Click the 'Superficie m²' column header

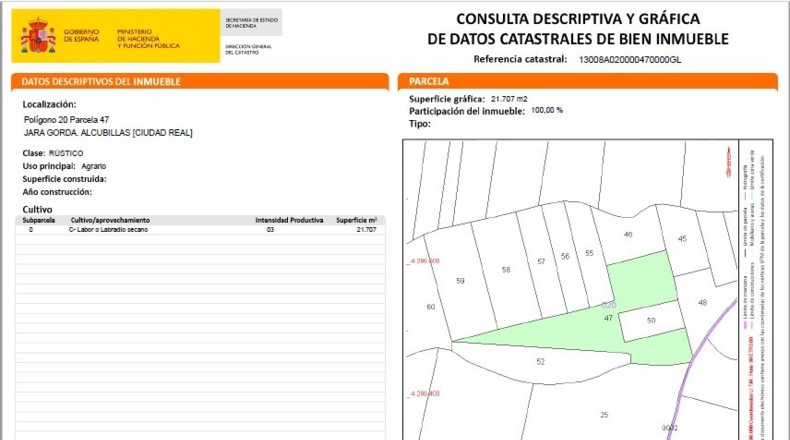click(356, 220)
